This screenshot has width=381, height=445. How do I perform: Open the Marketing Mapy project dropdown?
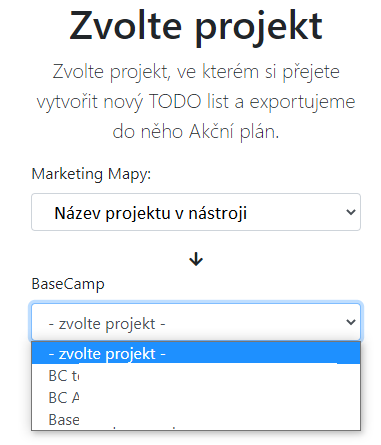196,212
